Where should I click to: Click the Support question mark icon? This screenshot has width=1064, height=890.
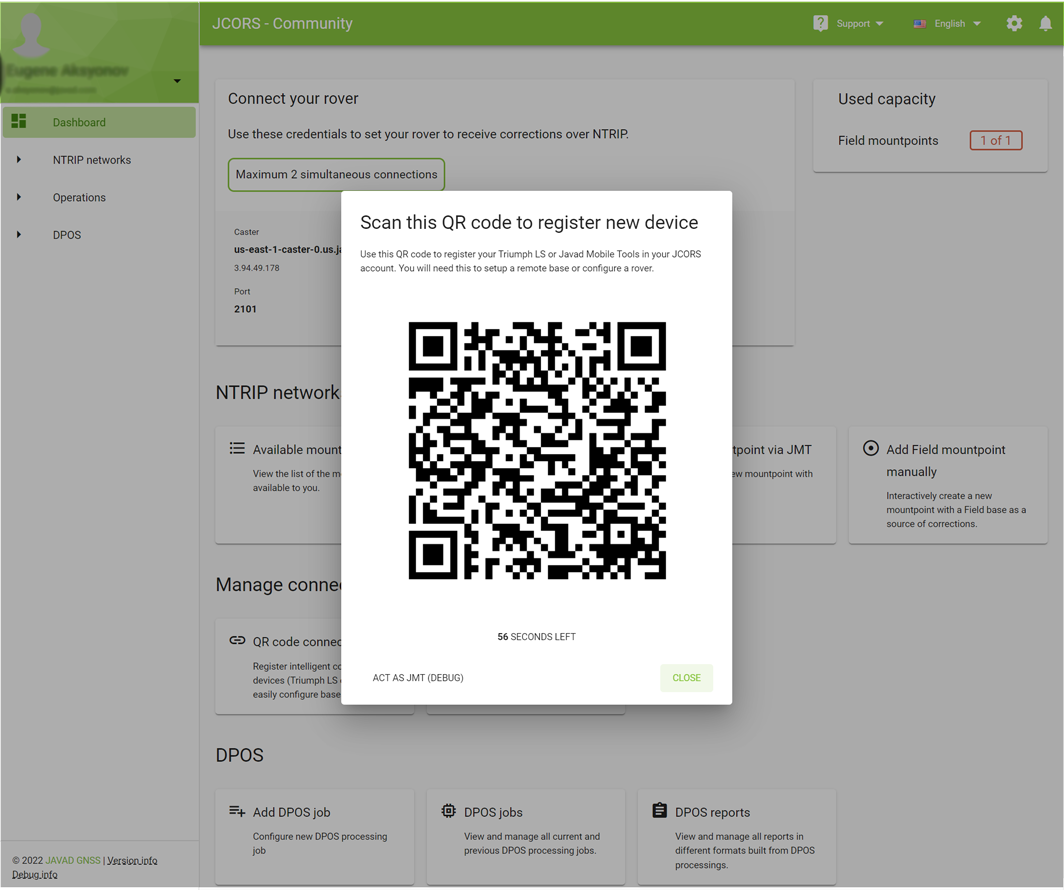[820, 24]
